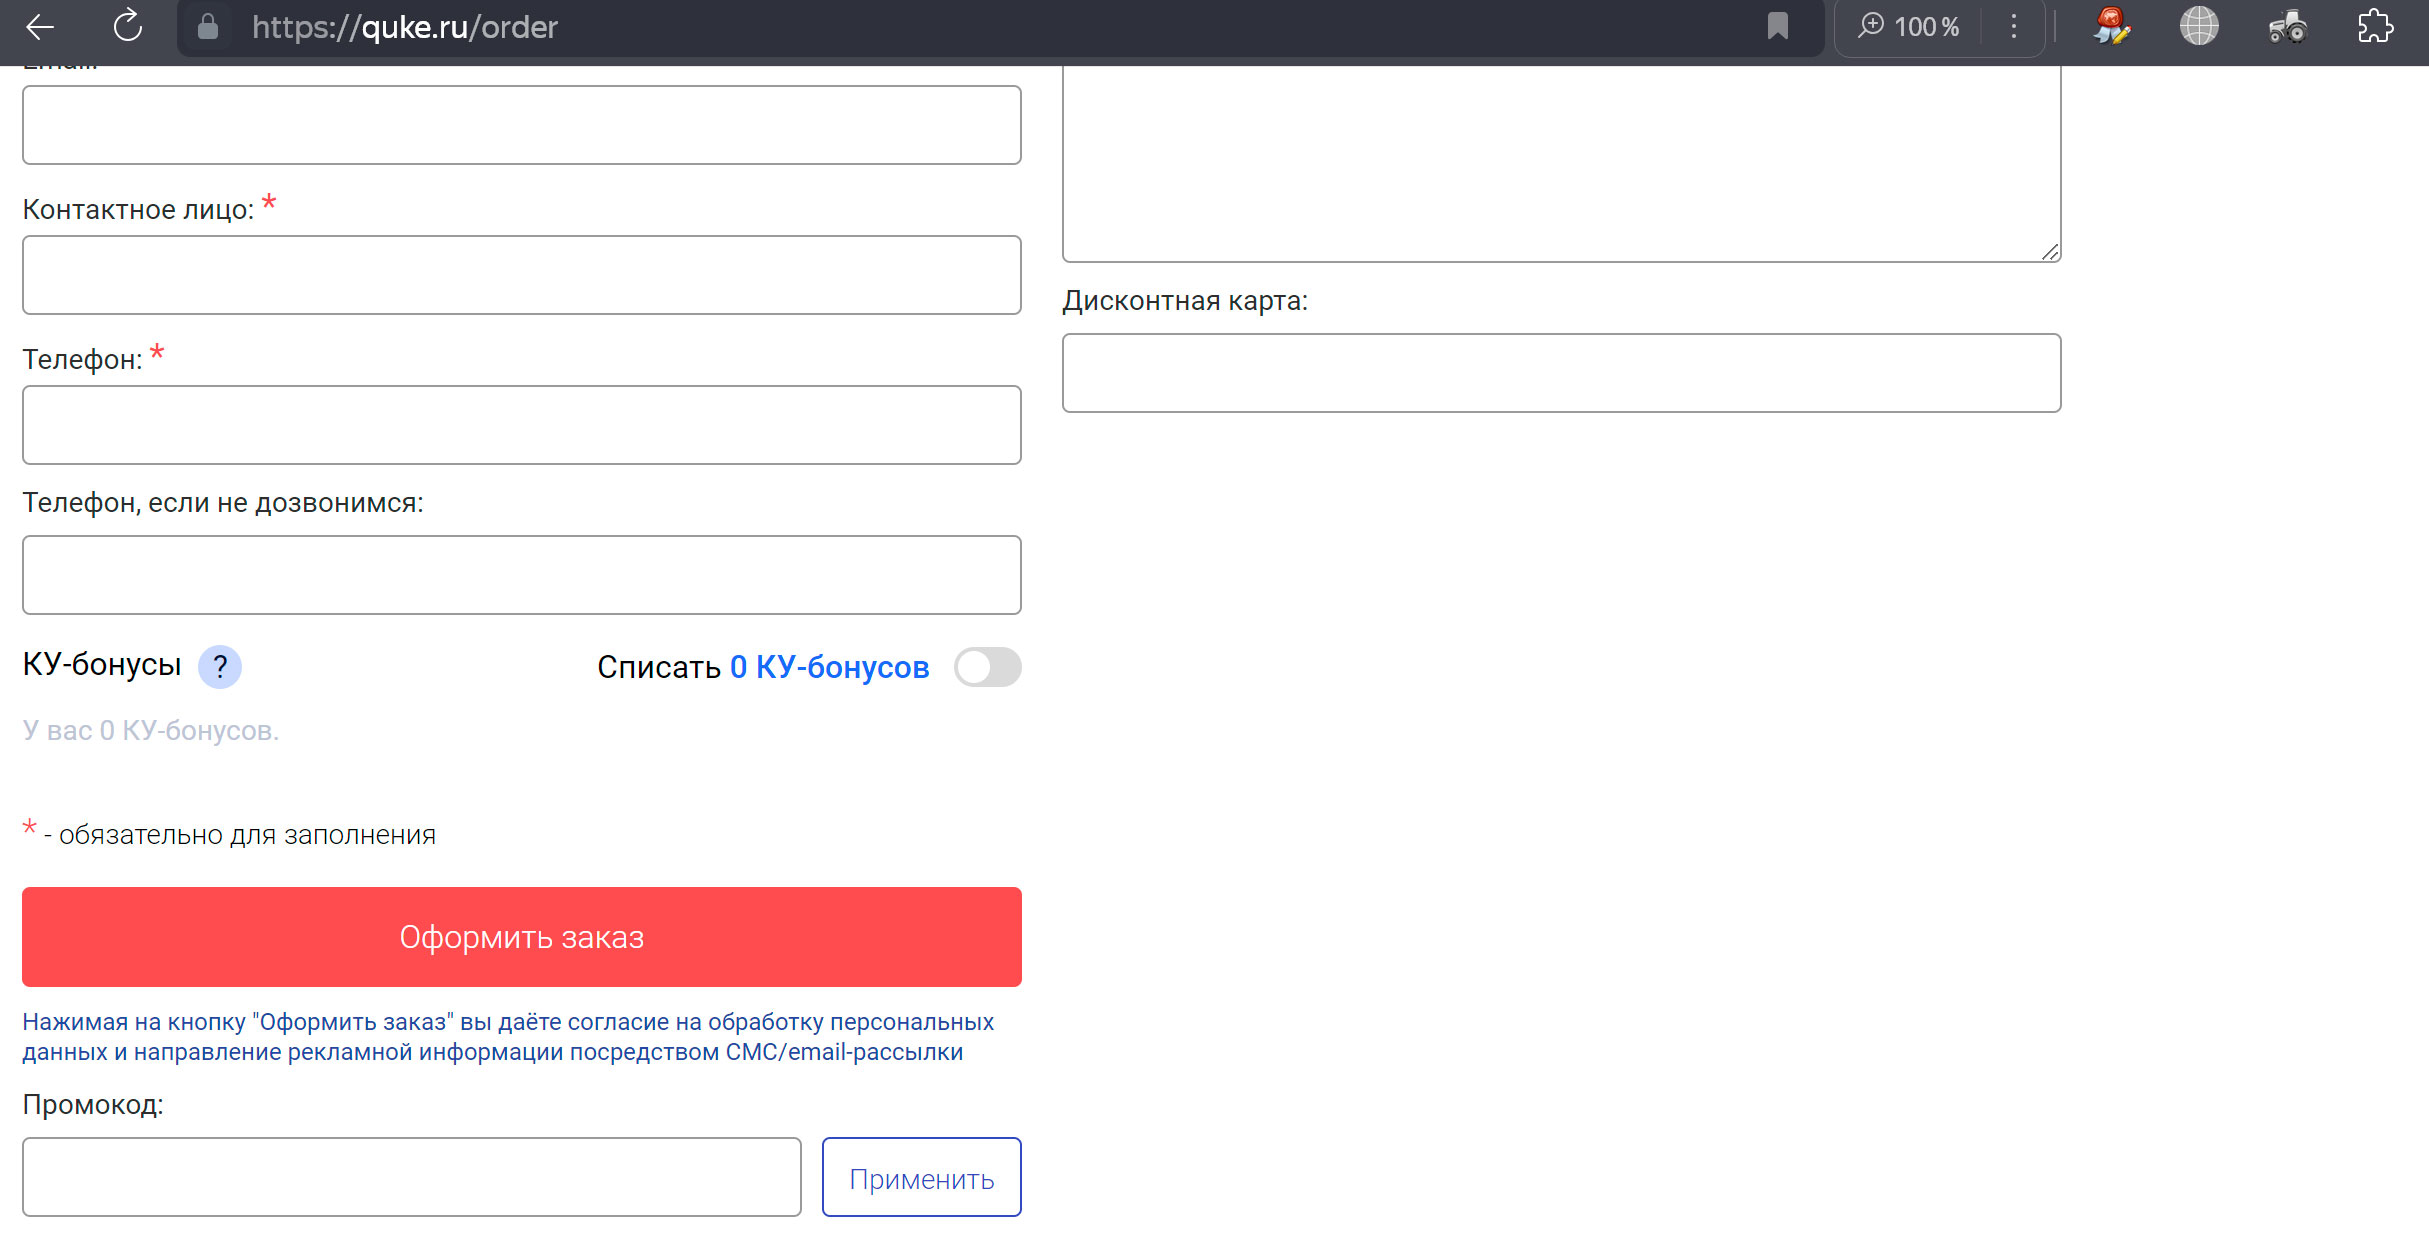
Task: Click the 'У вас 0 КУ-бонусов.' text
Action: [151, 731]
